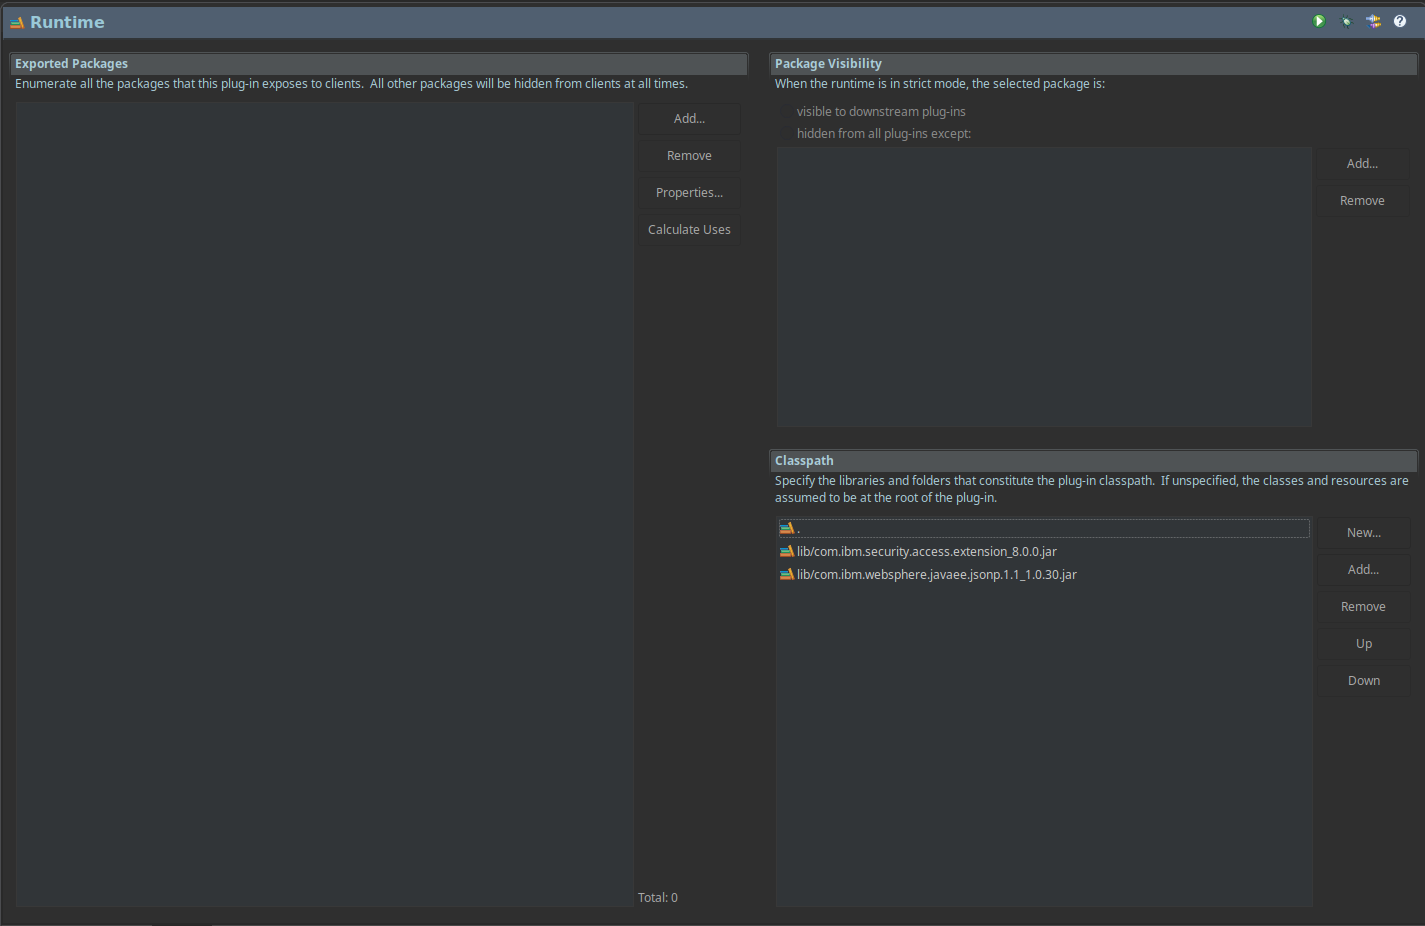Select 'hidden from all plug-ins except:' option

point(875,134)
